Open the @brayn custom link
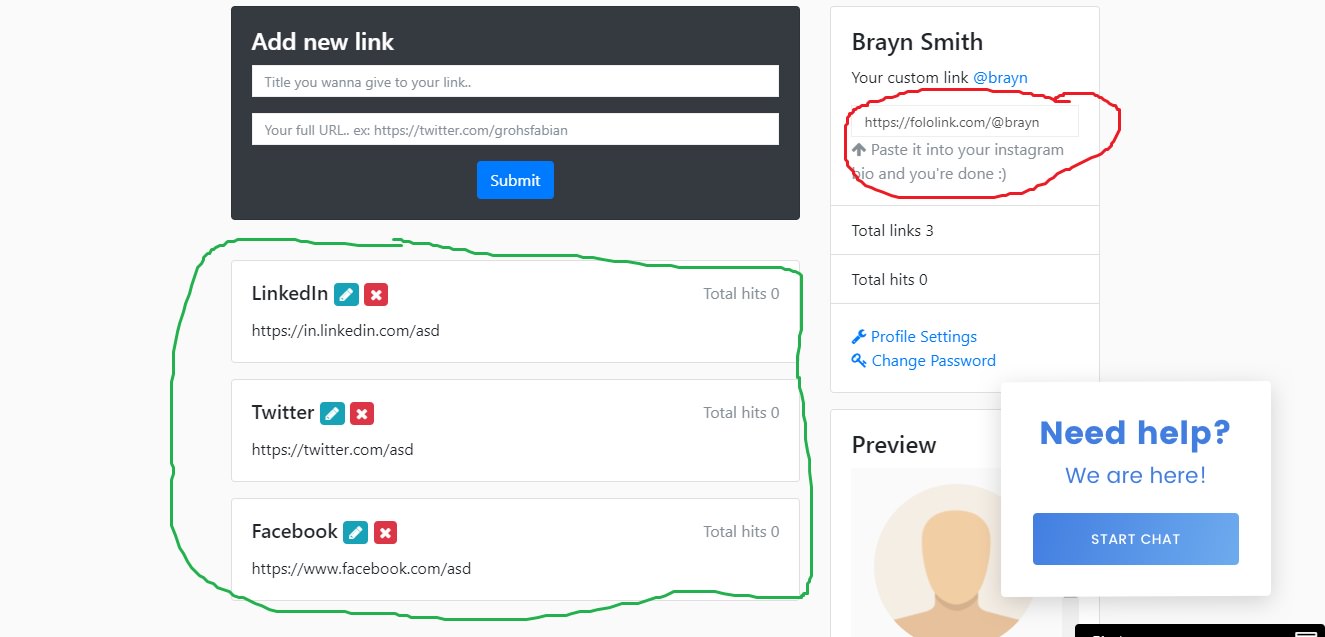Viewport: 1325px width, 637px height. 1000,78
